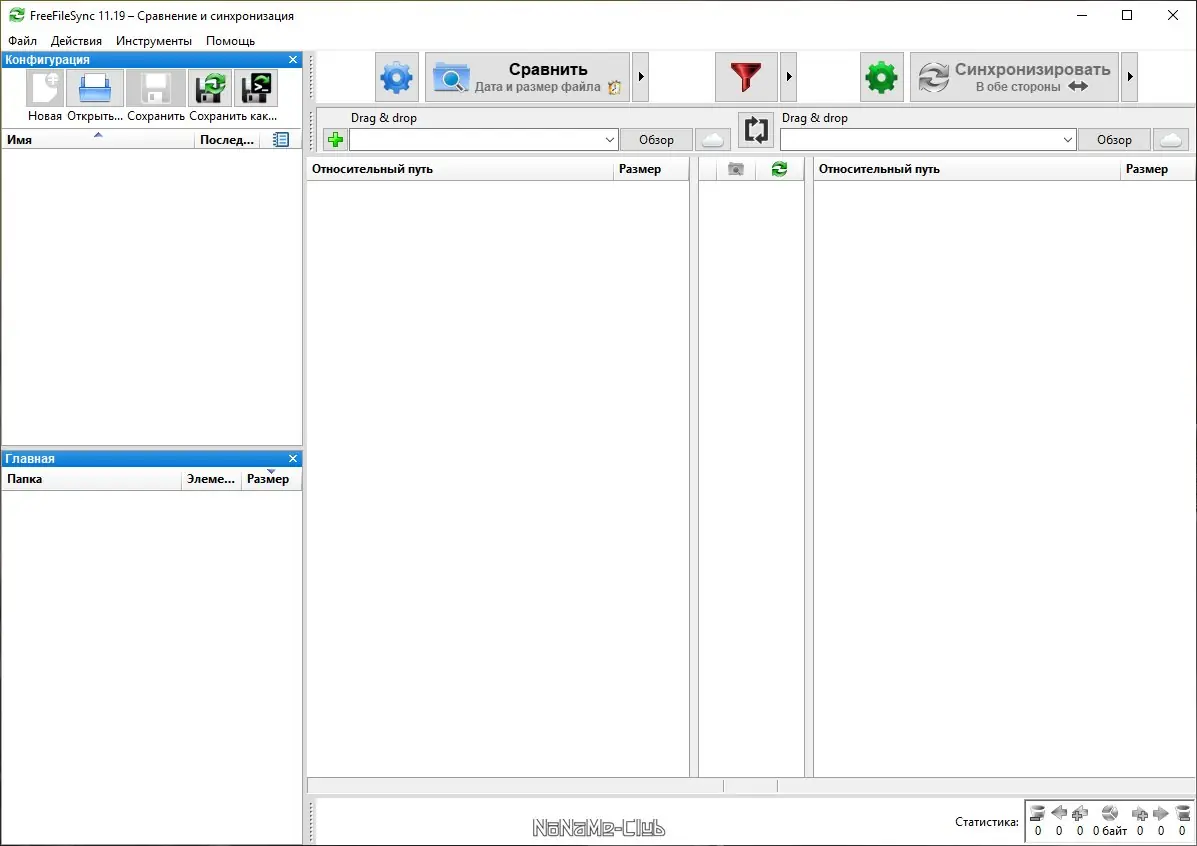Click statistics update-right arrow icon
Viewport: 1197px width, 846px height.
click(x=1161, y=813)
